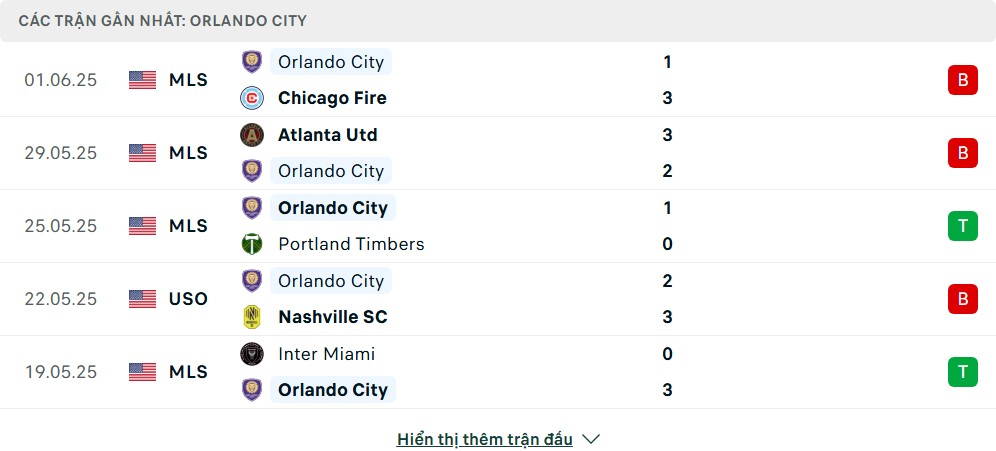Open the Nashville SC team name link
This screenshot has width=996, height=451.
click(332, 317)
